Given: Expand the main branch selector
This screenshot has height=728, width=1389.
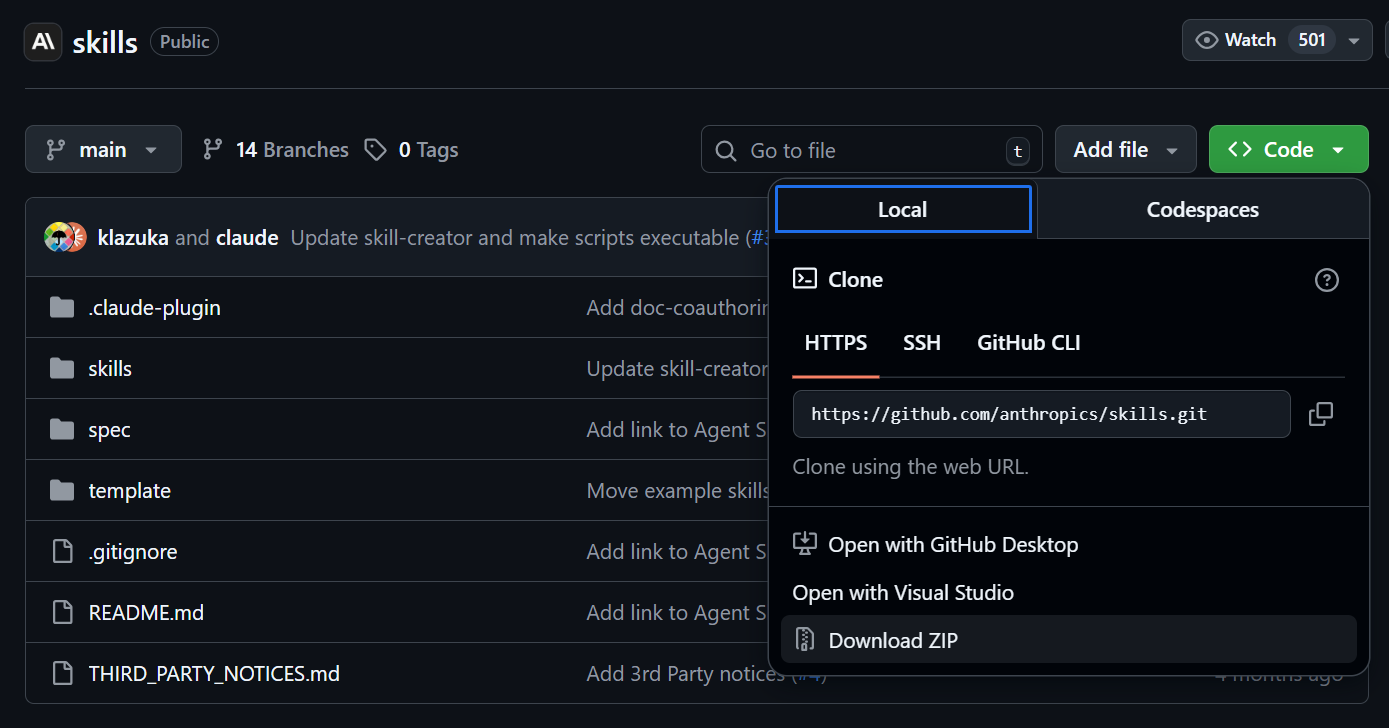Looking at the screenshot, I should 103,150.
